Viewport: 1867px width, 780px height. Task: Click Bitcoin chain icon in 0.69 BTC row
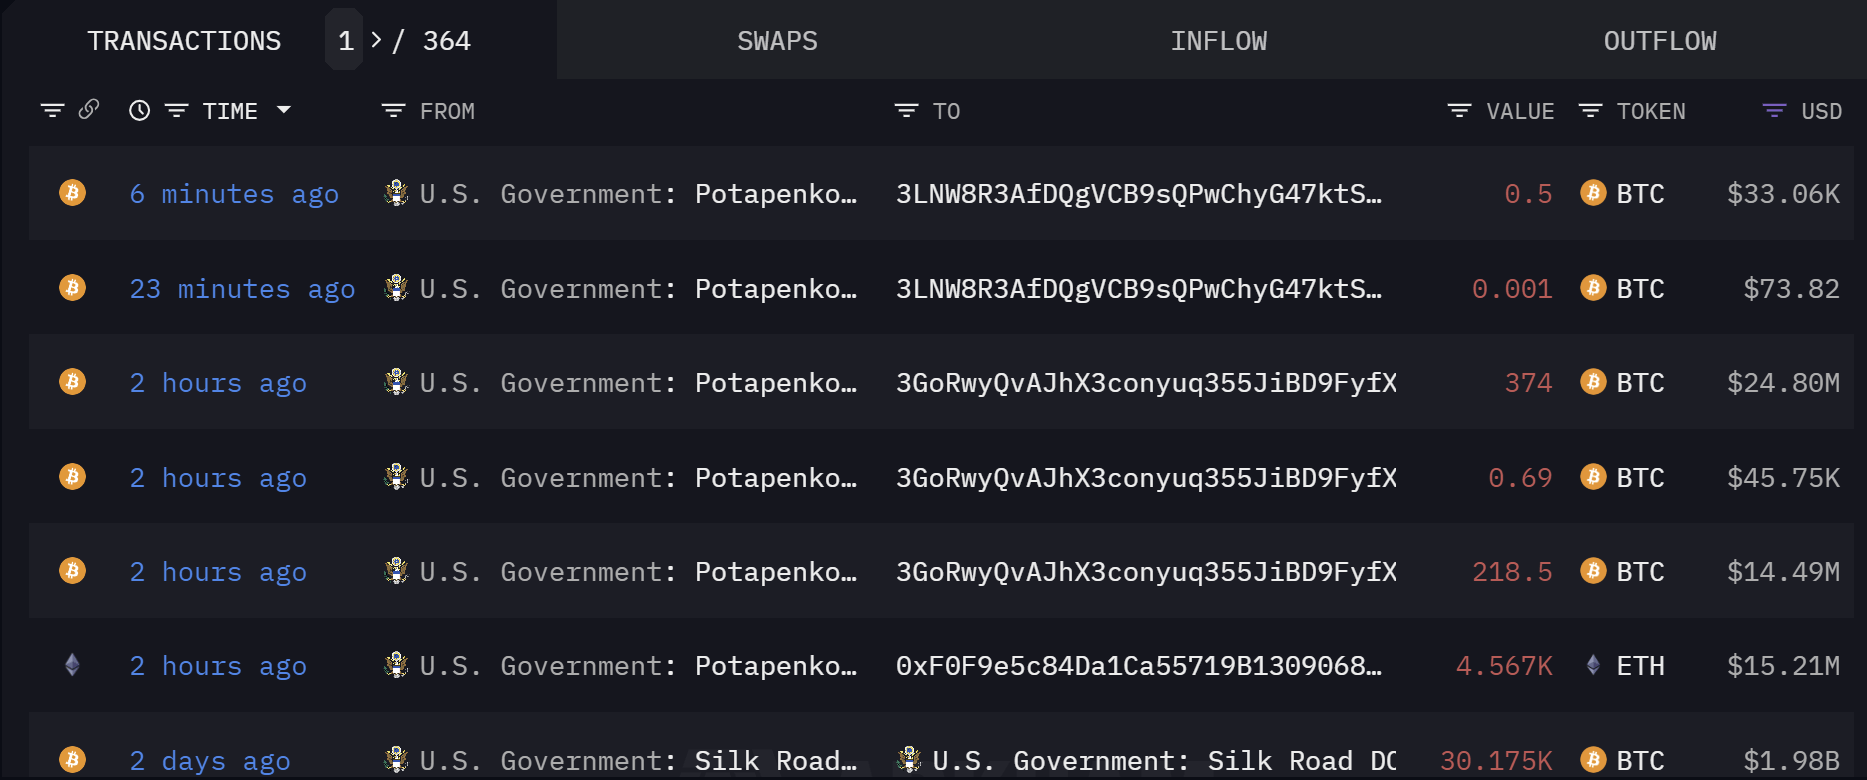72,476
